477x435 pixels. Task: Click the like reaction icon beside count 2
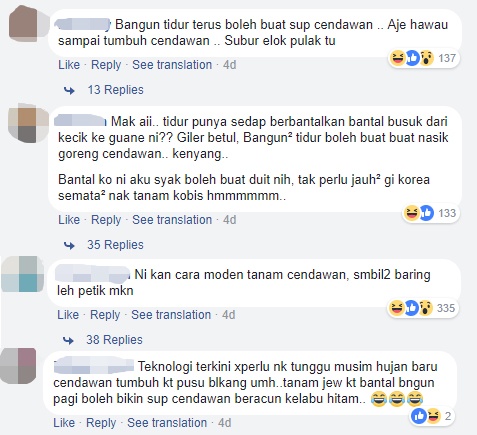point(419,416)
